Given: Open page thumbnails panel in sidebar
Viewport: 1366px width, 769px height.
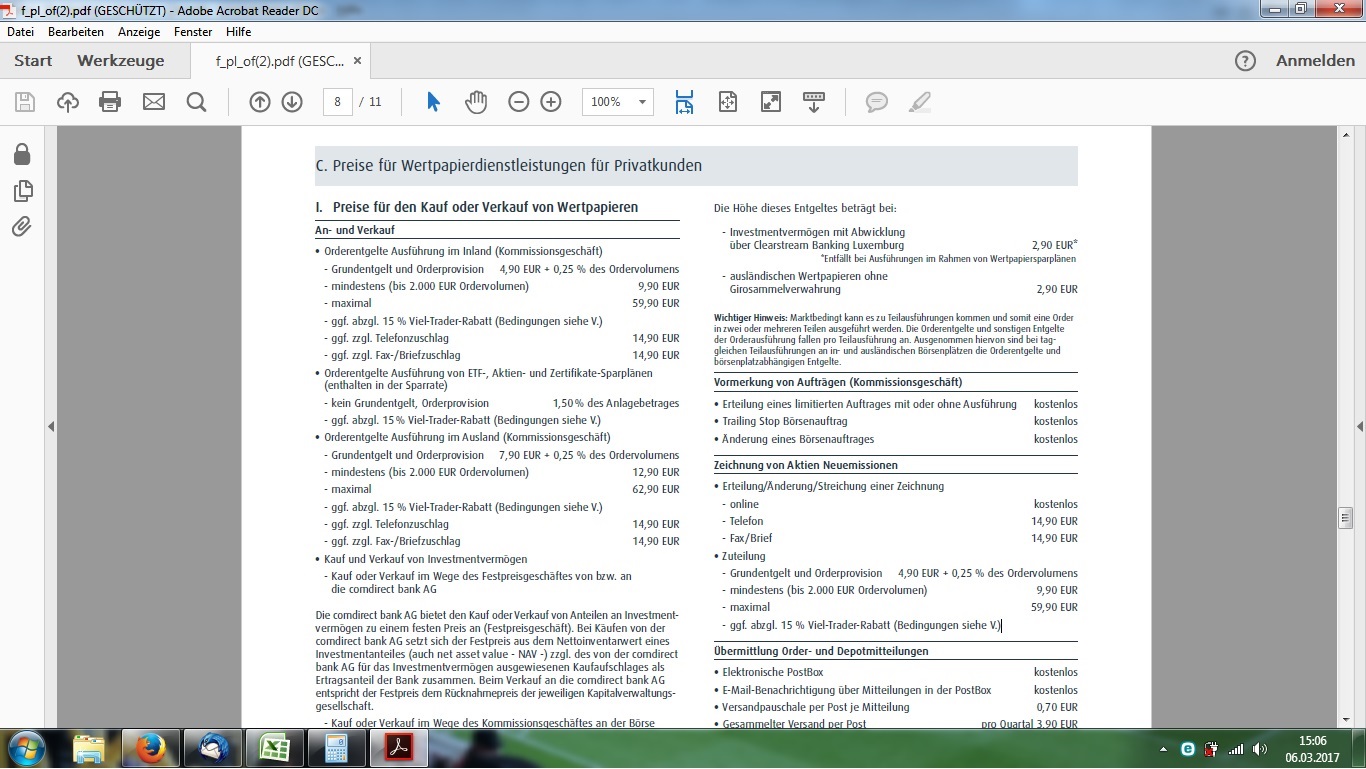Looking at the screenshot, I should 22,191.
